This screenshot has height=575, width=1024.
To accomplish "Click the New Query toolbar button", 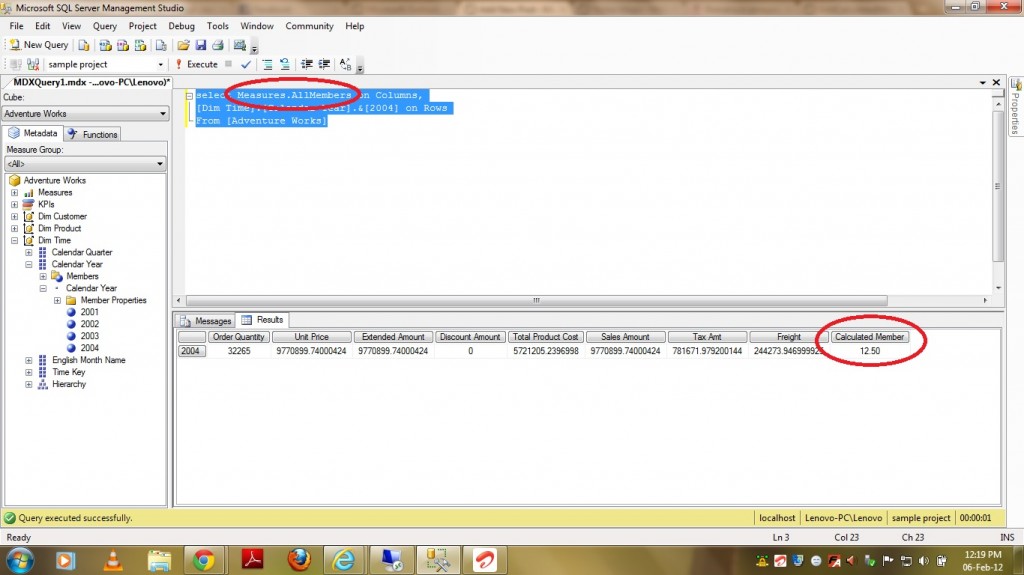I will click(x=39, y=45).
